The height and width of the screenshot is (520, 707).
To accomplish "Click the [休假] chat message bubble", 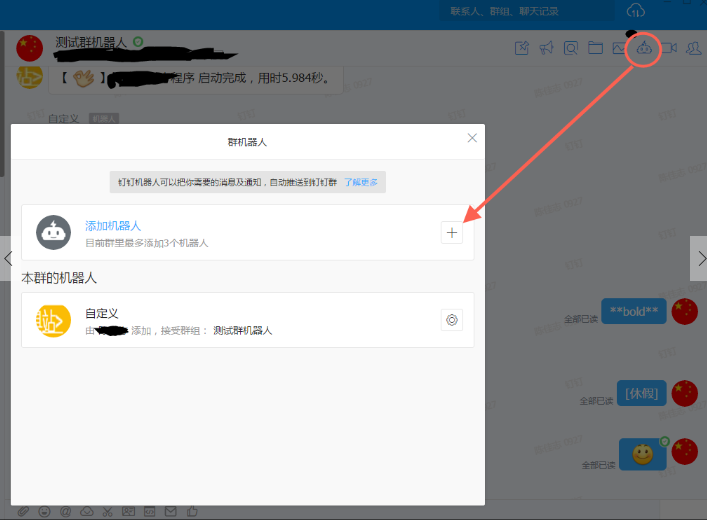I will point(642,393).
